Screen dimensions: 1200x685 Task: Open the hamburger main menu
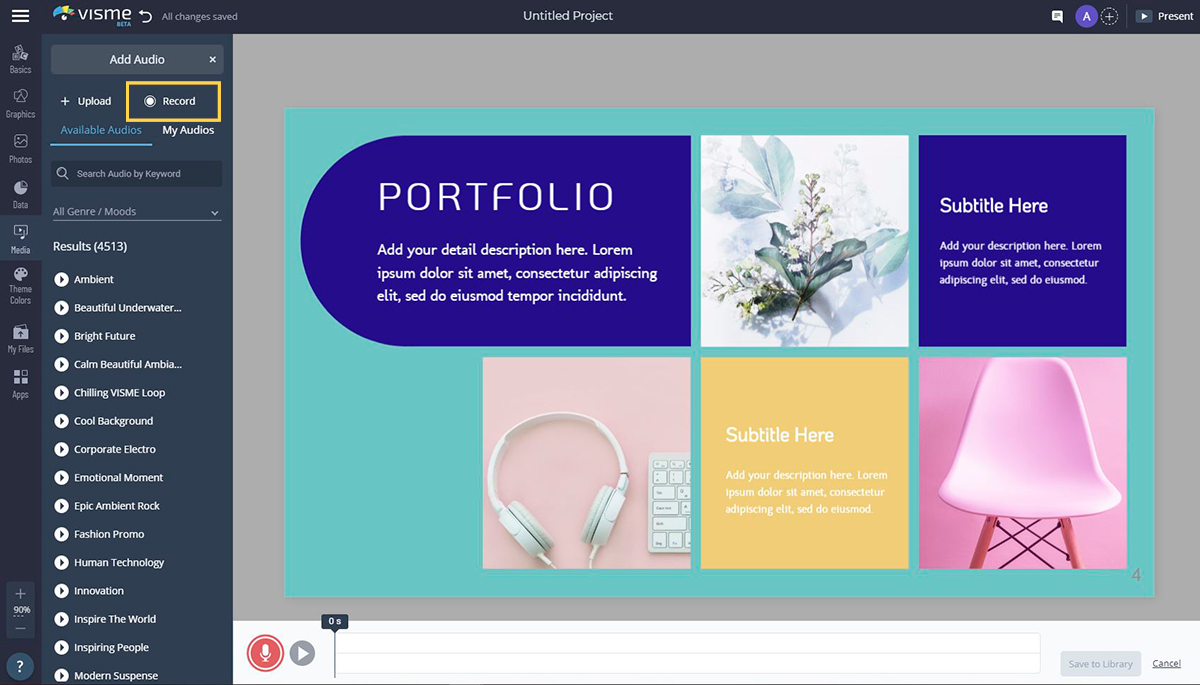(20, 16)
